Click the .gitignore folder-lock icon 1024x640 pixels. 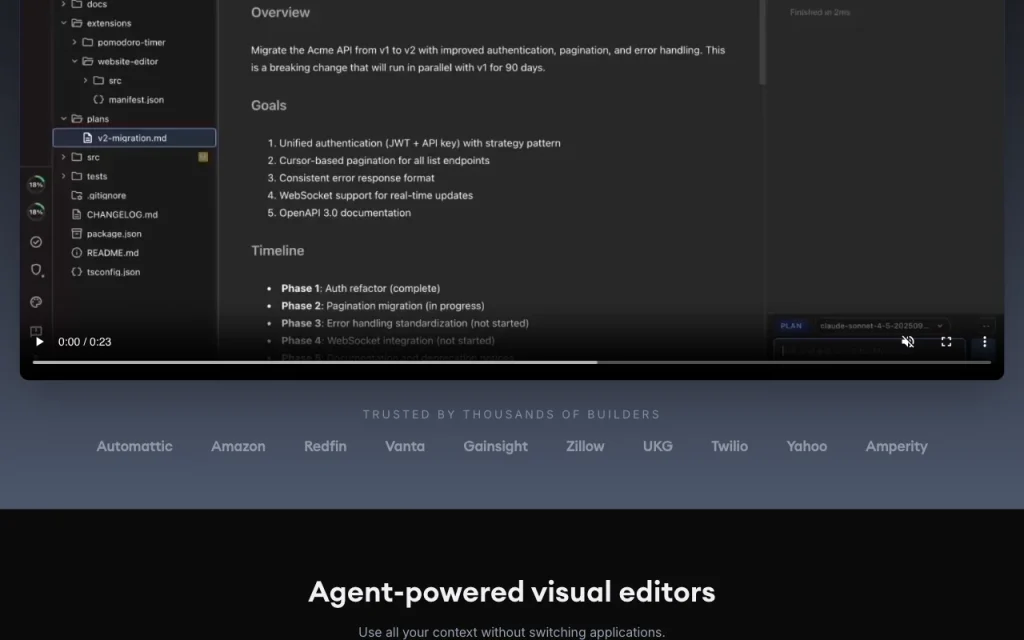pos(76,195)
